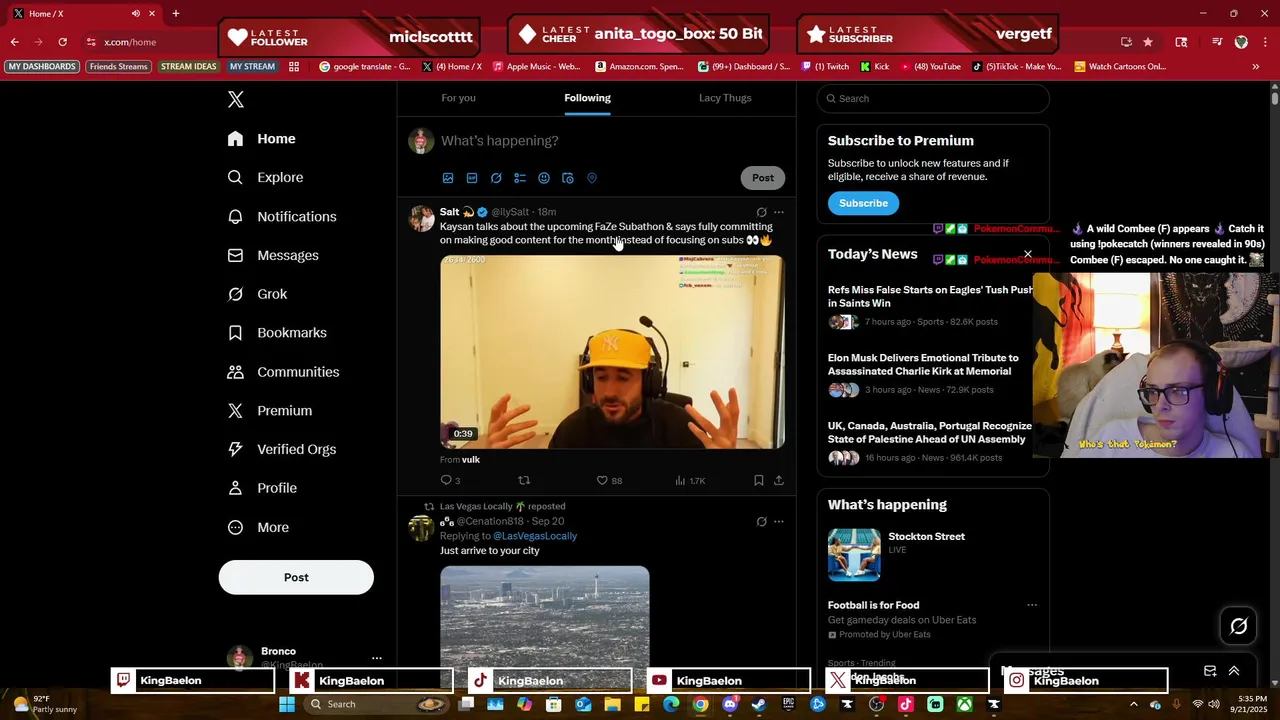Switch to the For you tab
1280x720 pixels.
(x=458, y=98)
